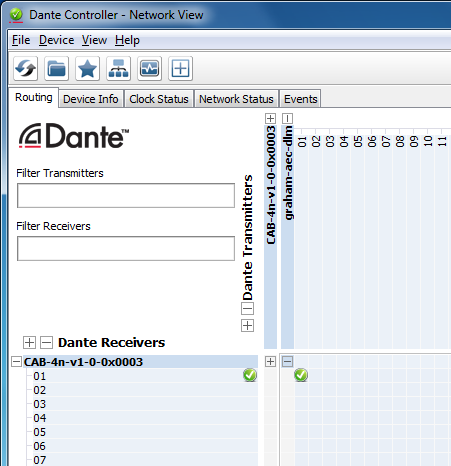Click the Filter Receivers text field
Viewport: 451px width, 466px height.
tap(126, 248)
